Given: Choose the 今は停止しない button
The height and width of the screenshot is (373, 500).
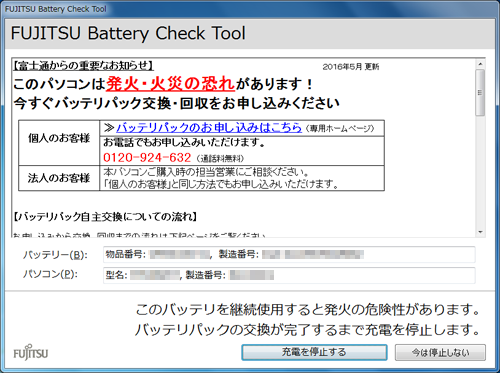Looking at the screenshot, I should click(440, 352).
